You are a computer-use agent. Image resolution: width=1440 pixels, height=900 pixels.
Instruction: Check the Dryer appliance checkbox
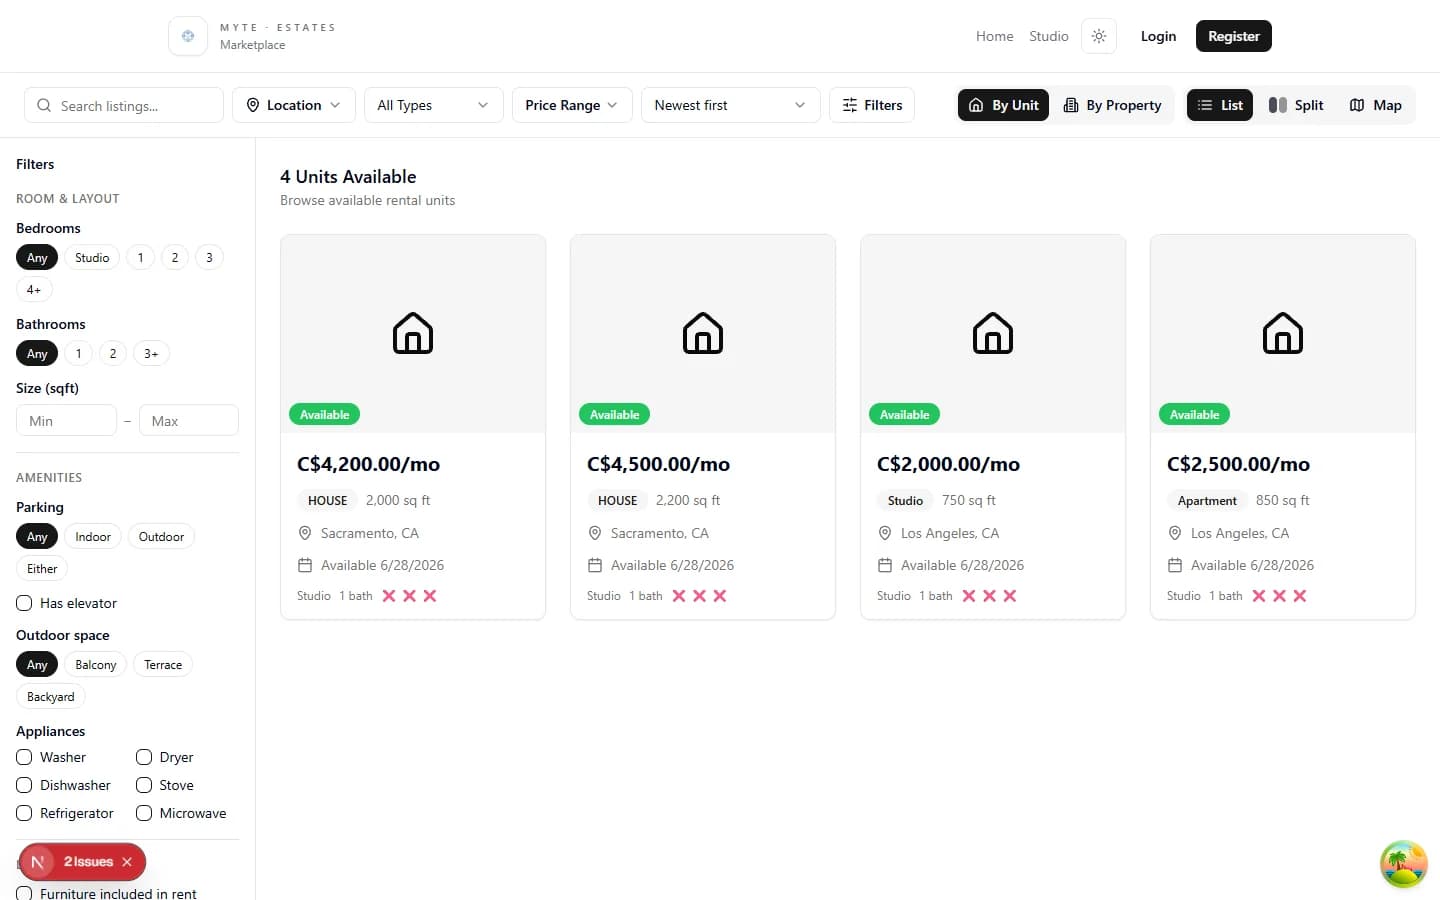pos(144,757)
